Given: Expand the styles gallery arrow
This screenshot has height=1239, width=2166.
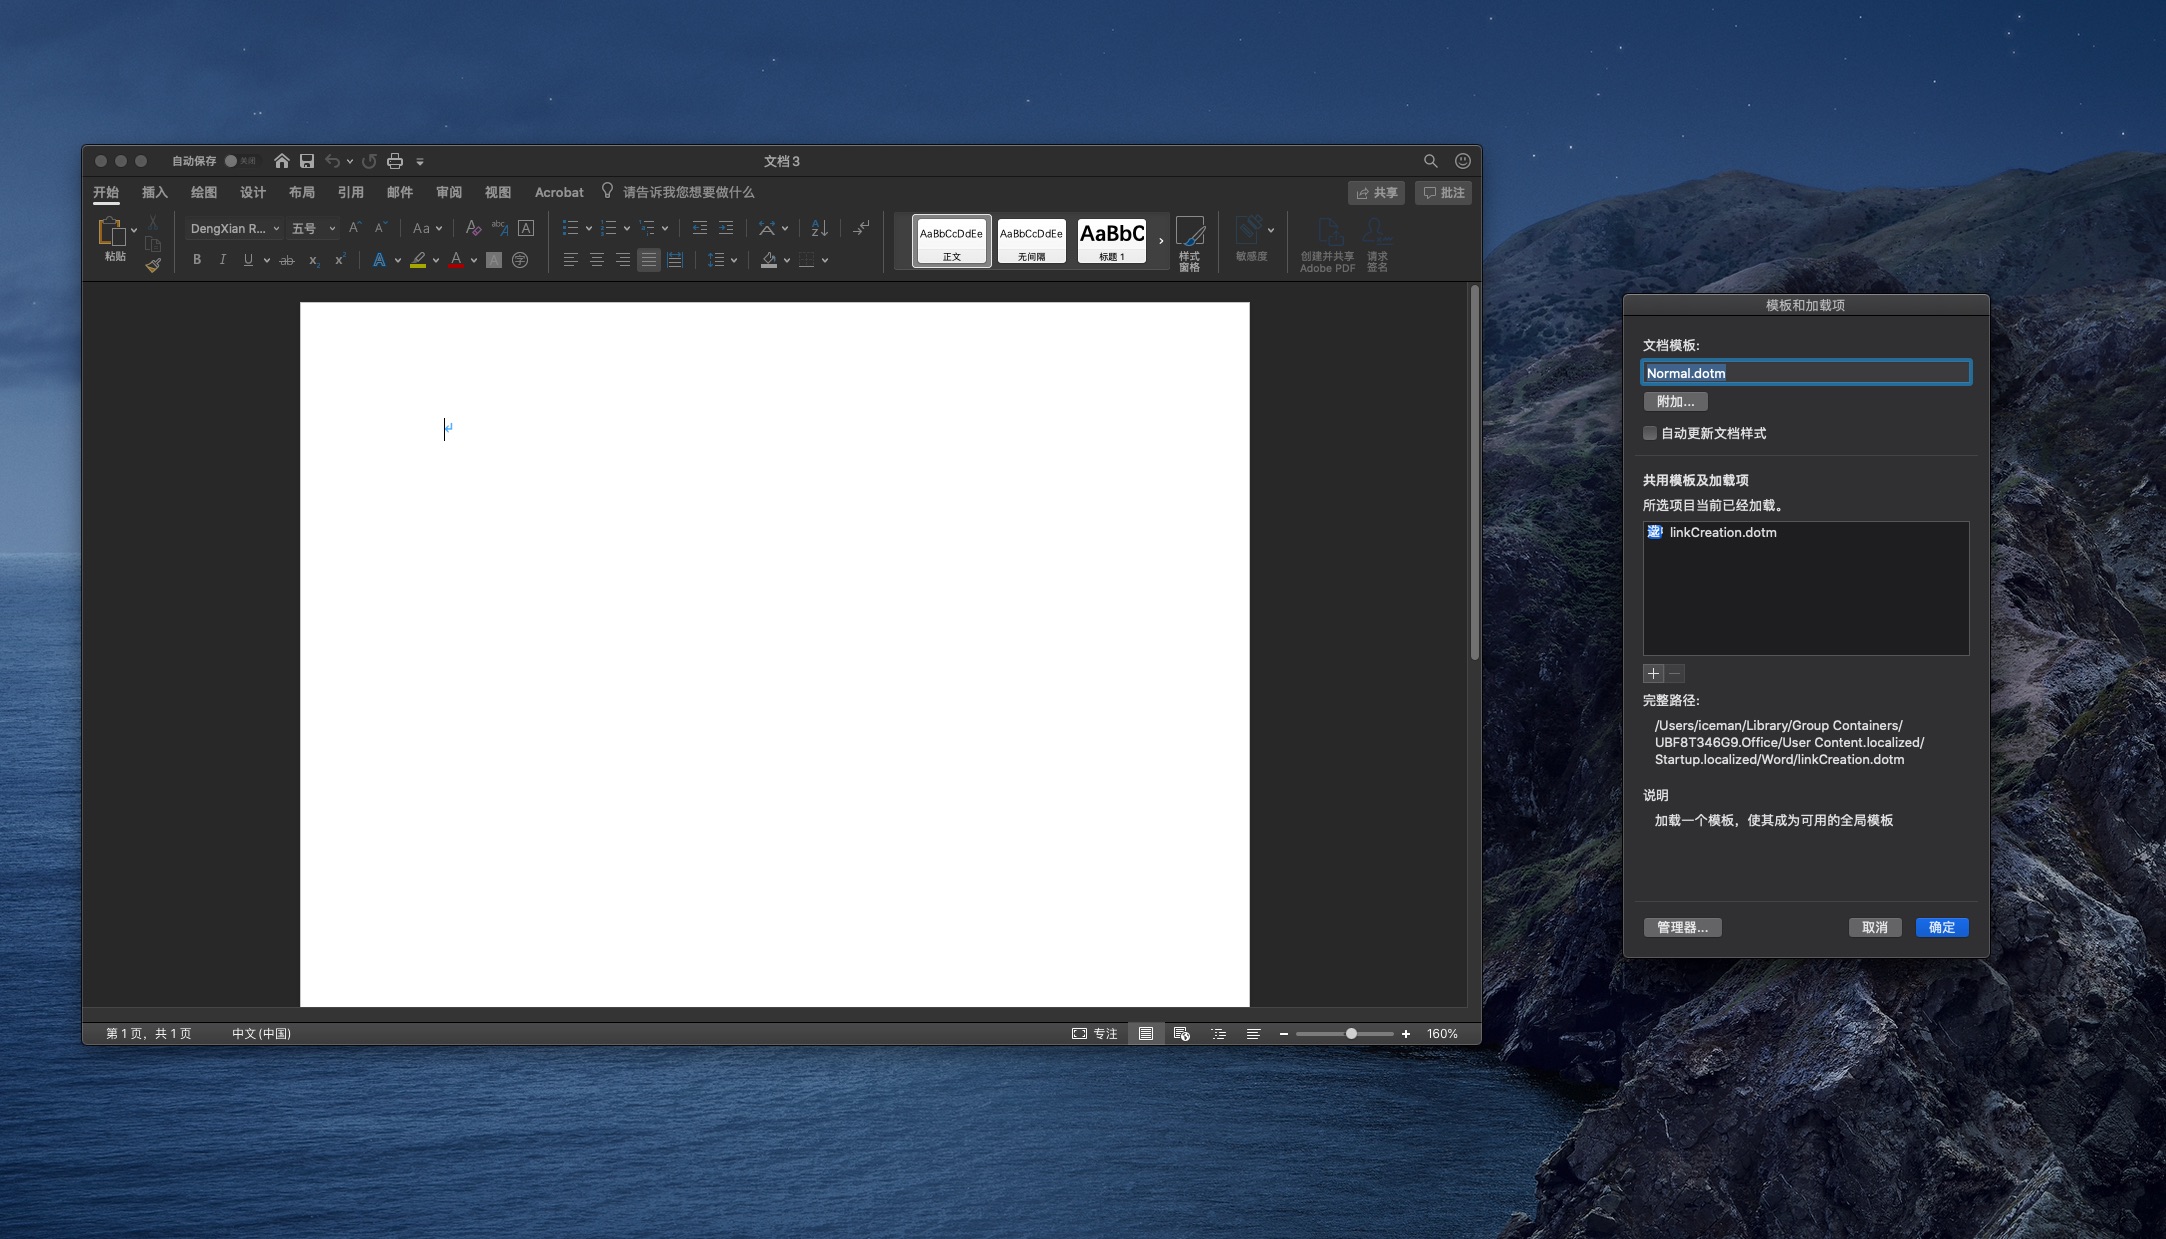Looking at the screenshot, I should [x=1160, y=241].
